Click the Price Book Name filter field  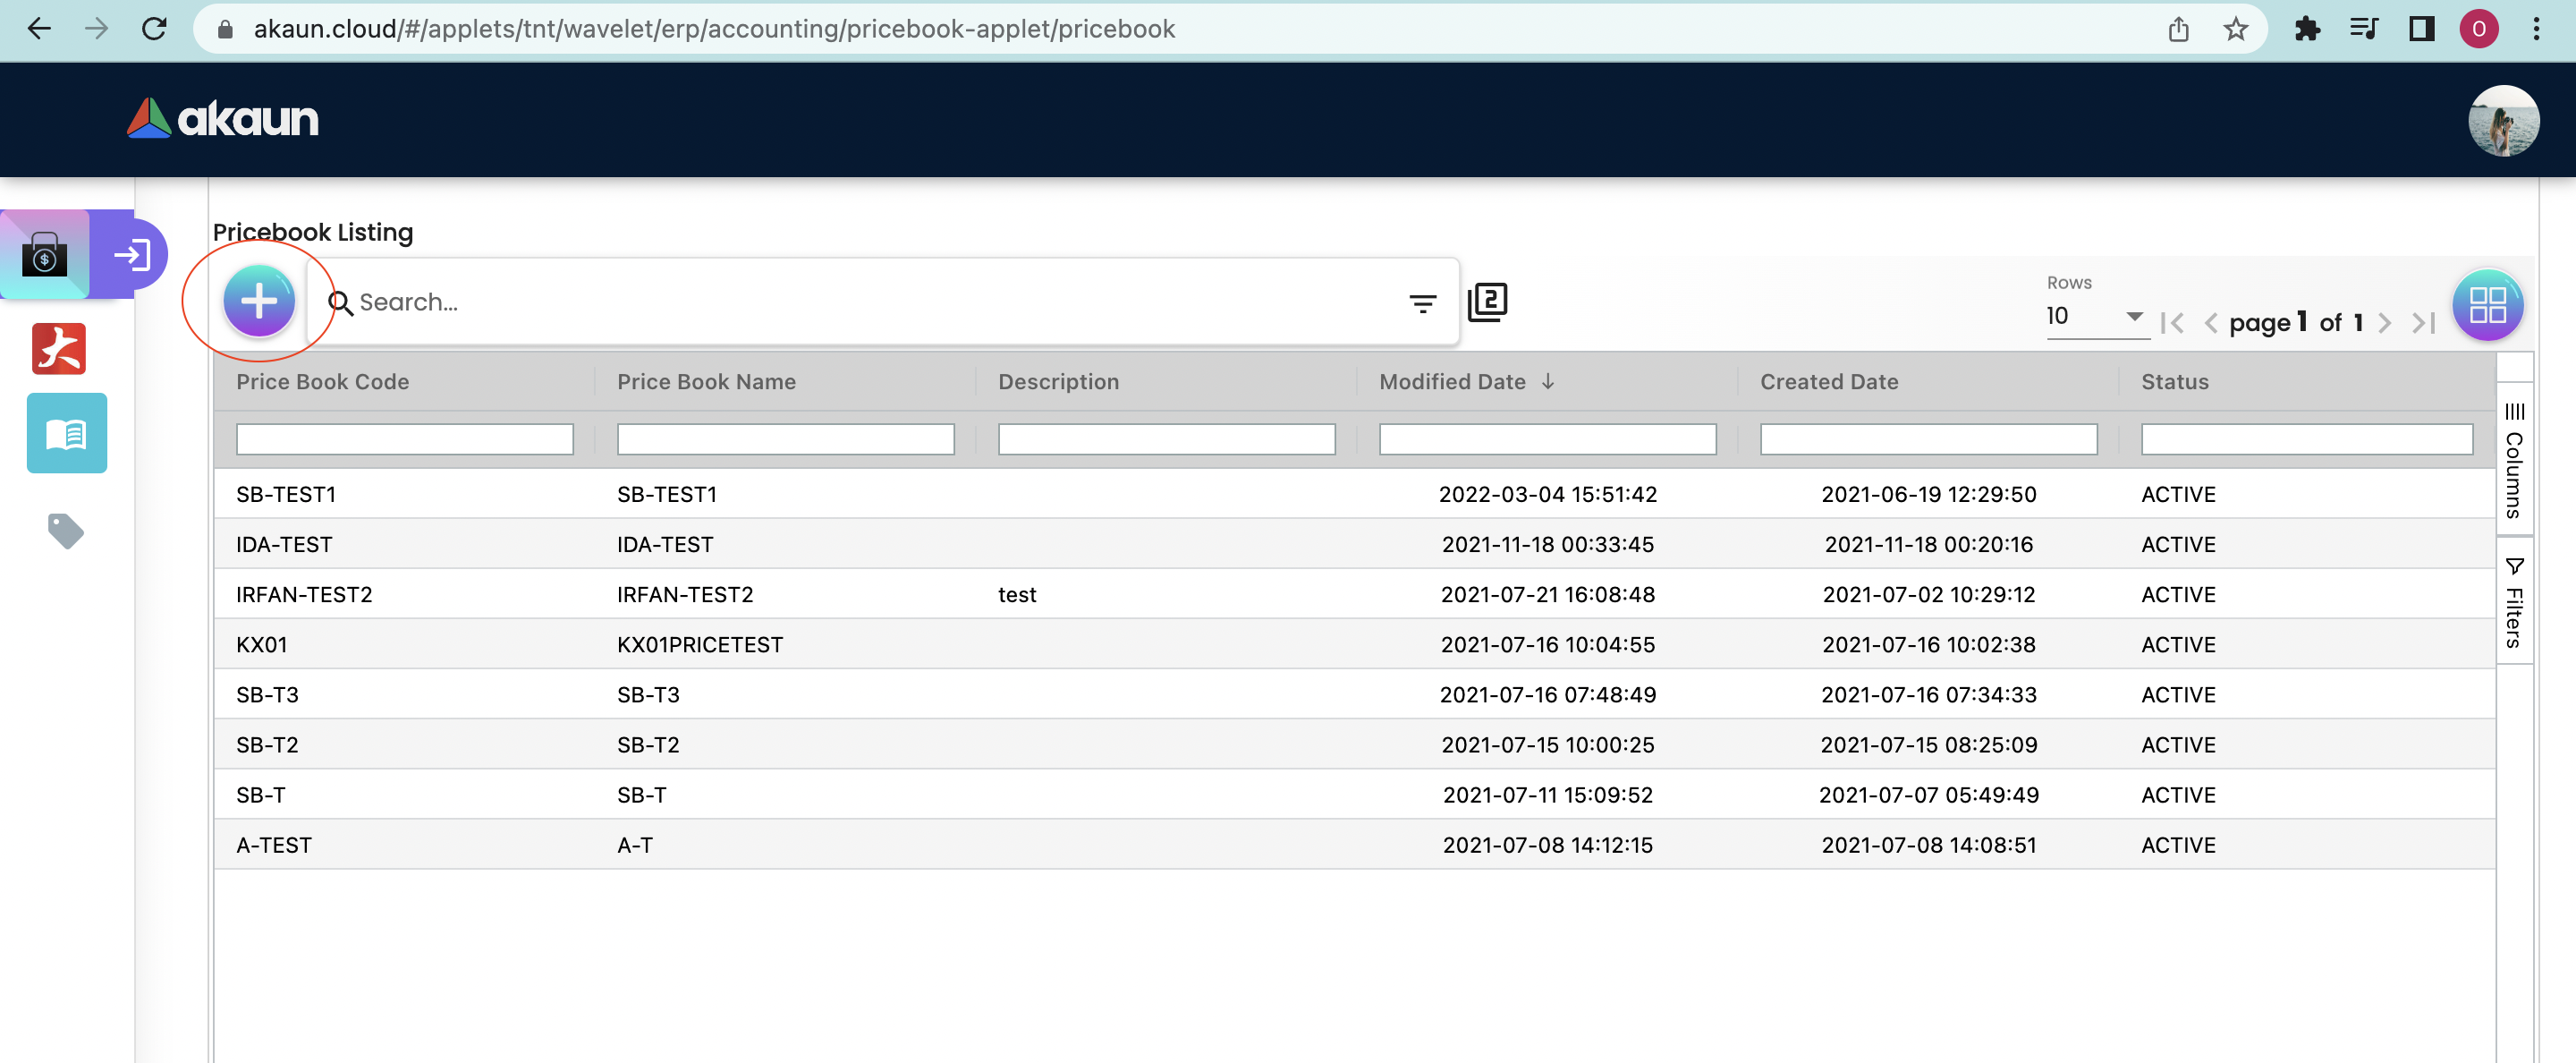[785, 439]
